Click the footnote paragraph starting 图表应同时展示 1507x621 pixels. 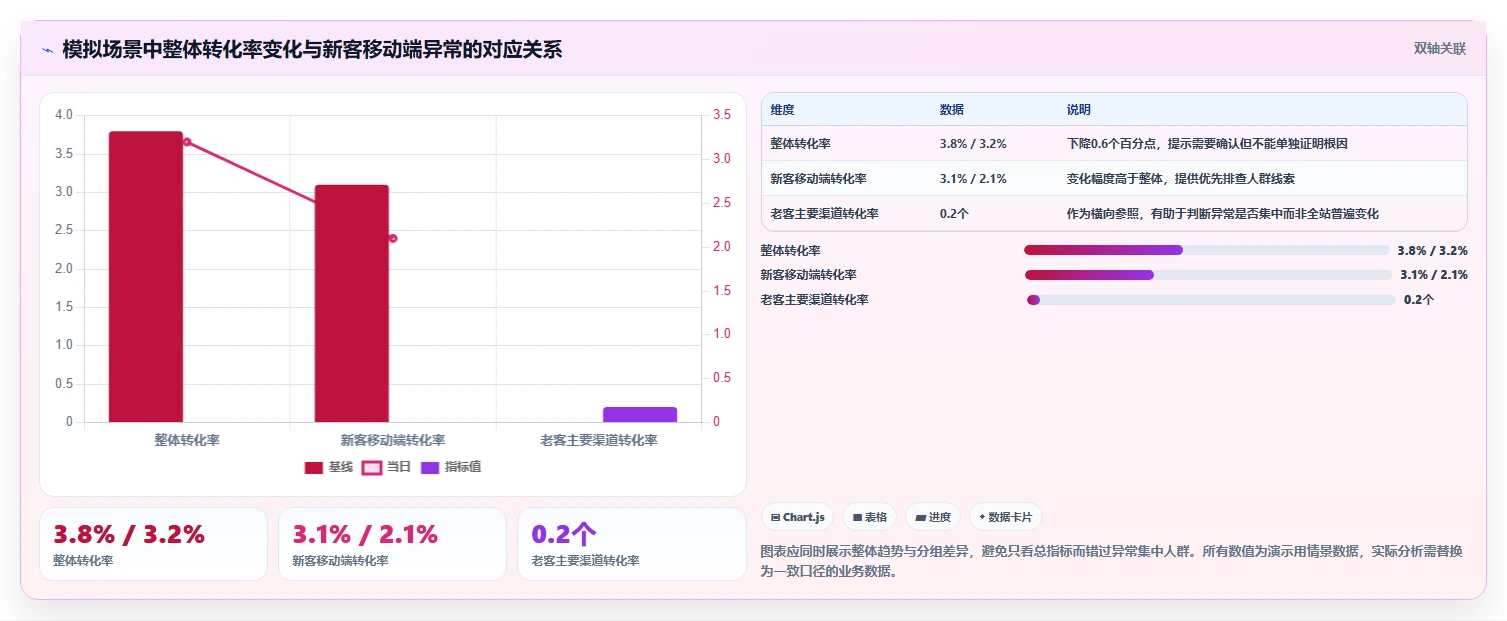pos(1111,561)
